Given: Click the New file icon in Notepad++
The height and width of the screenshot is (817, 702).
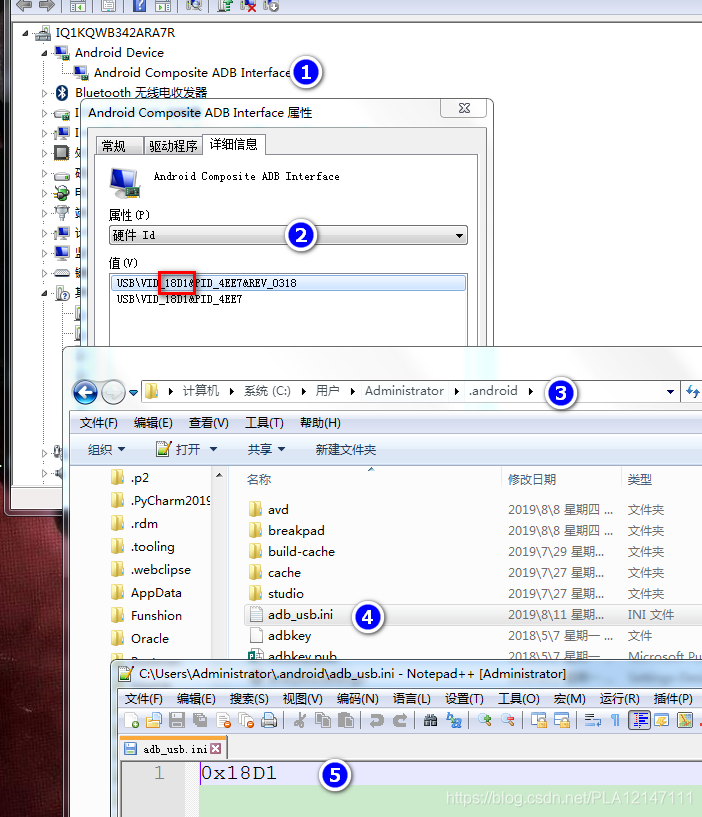Looking at the screenshot, I should tap(131, 721).
